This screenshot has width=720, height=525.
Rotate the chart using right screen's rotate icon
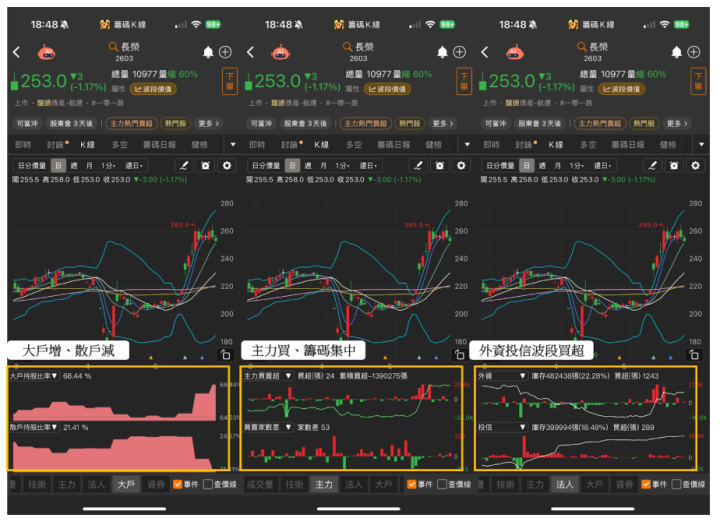[694, 355]
